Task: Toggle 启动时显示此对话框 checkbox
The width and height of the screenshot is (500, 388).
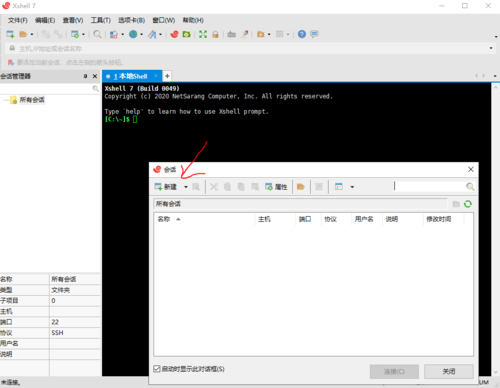Action: [157, 369]
